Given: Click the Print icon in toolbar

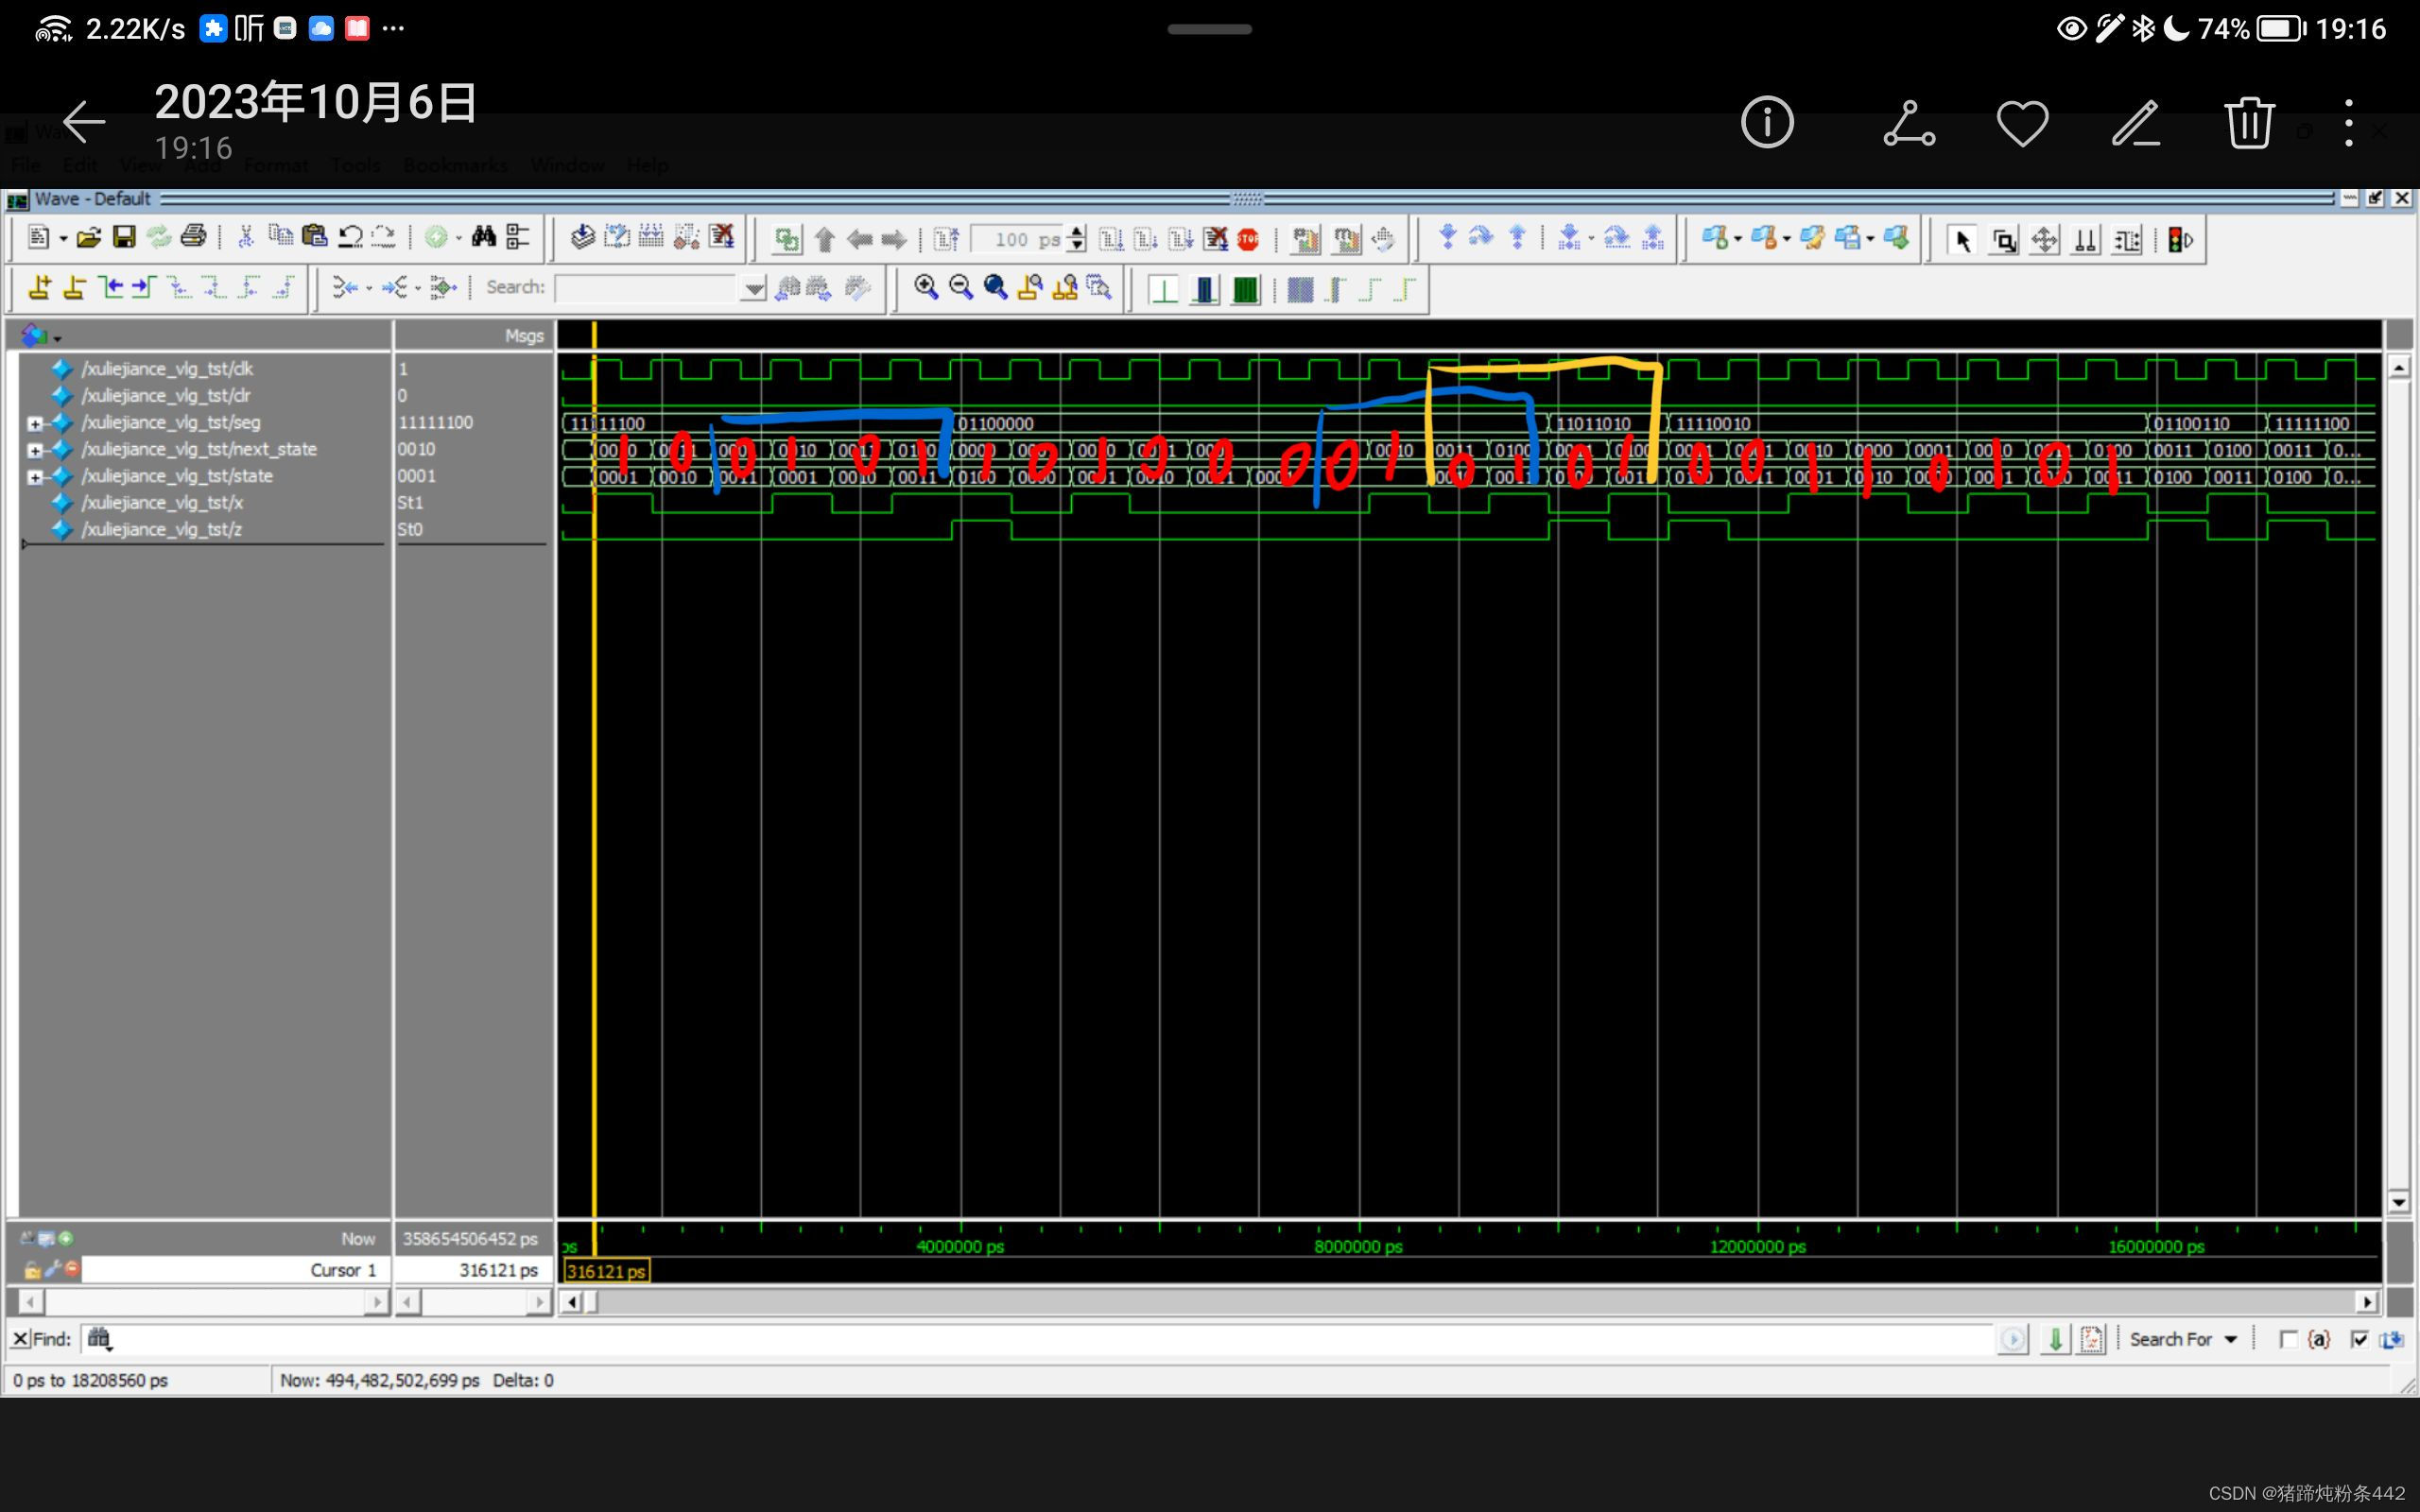Looking at the screenshot, I should [193, 237].
